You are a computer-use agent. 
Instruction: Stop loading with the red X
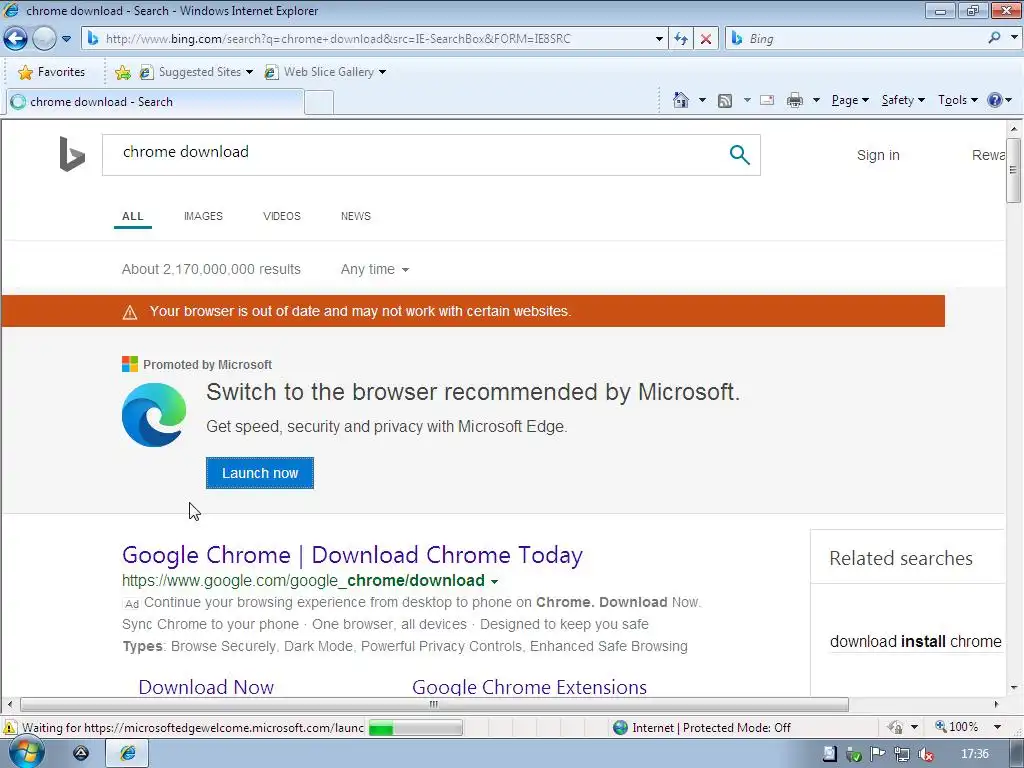click(x=706, y=39)
